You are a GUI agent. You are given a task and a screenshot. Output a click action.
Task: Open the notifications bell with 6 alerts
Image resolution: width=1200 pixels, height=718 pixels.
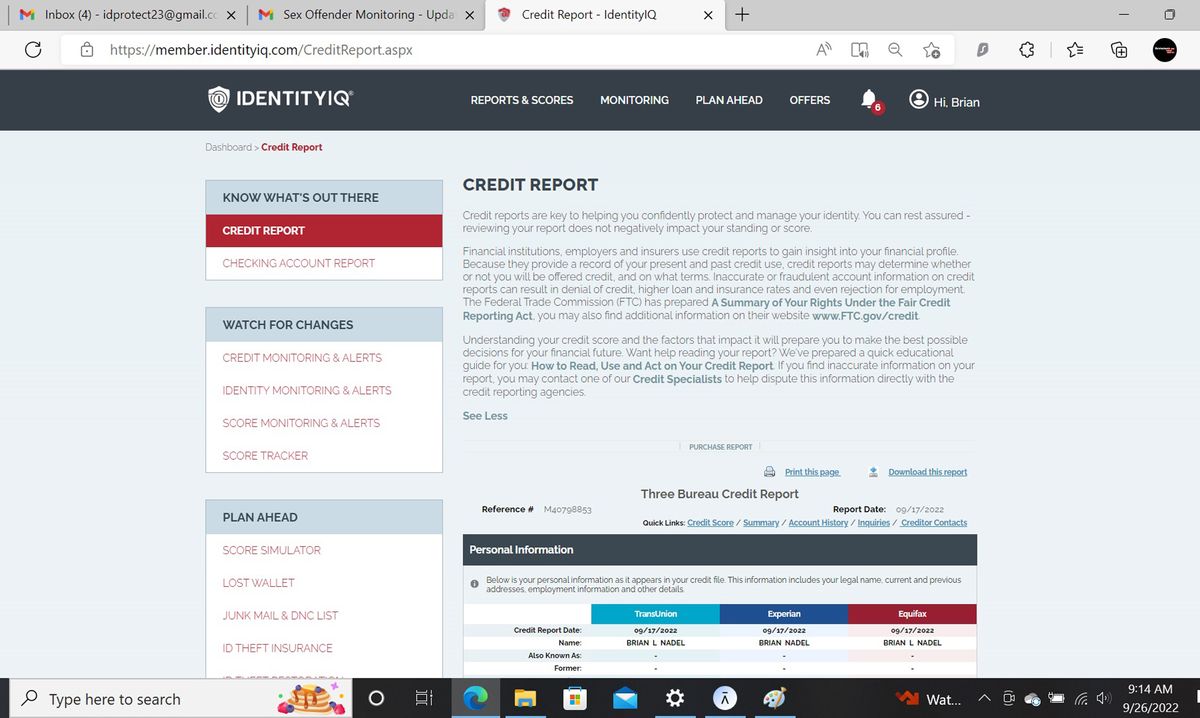coord(866,98)
